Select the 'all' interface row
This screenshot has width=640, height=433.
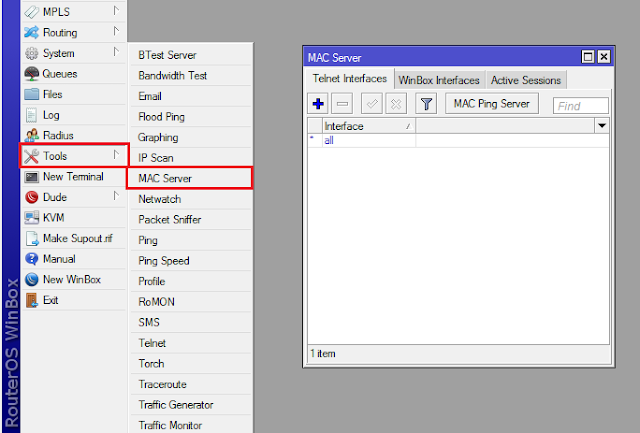pos(458,140)
